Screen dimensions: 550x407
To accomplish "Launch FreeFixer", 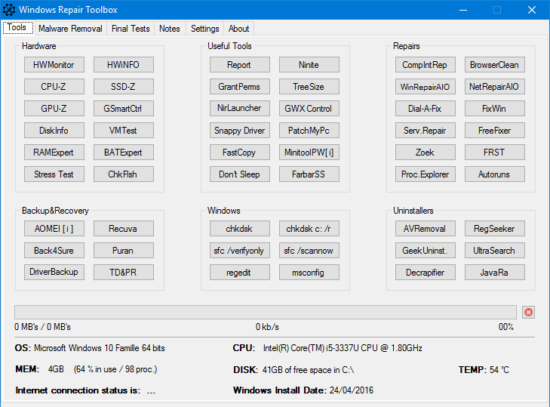I will 495,131.
